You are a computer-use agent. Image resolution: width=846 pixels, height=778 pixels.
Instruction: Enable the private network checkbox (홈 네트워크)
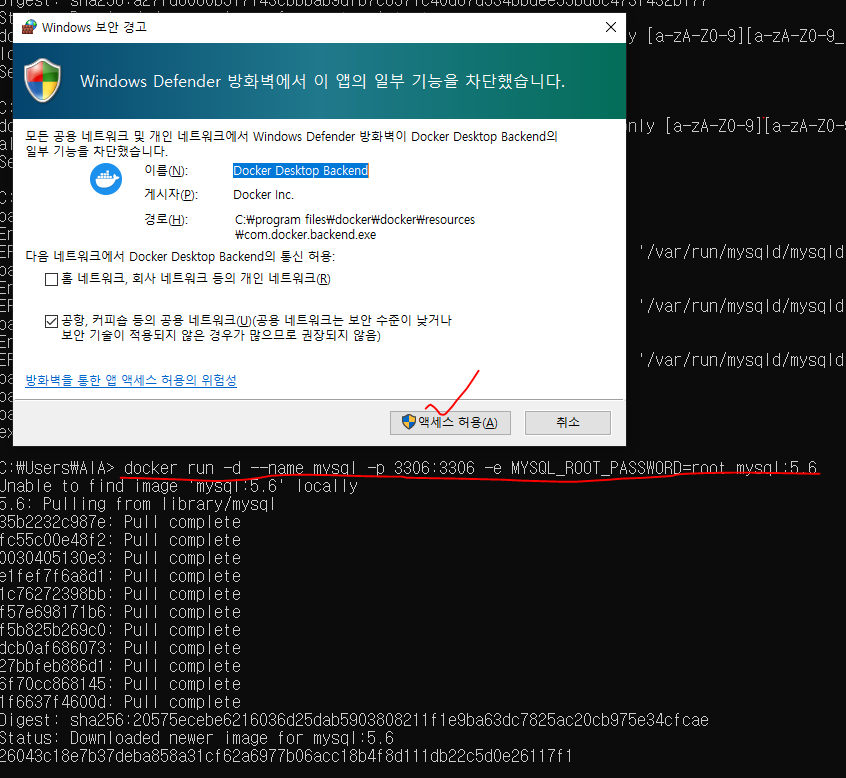tap(51, 279)
